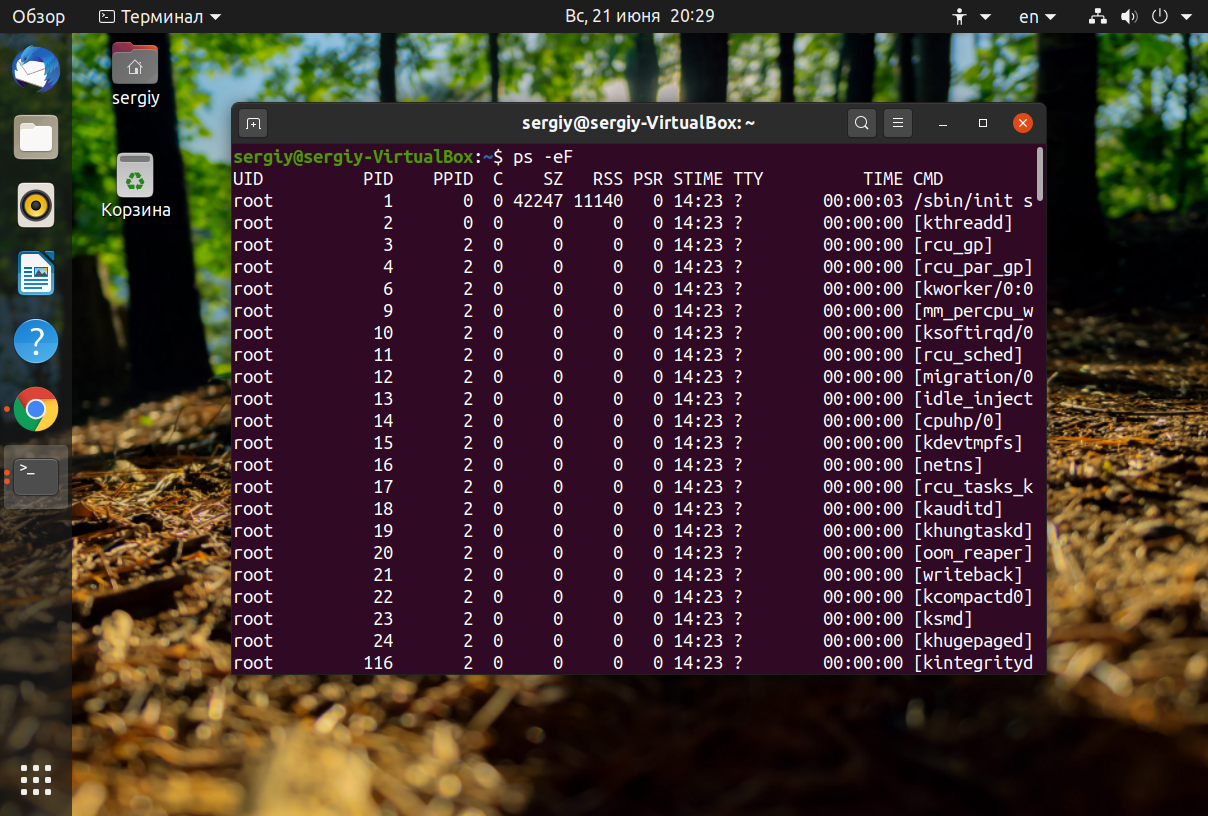Launch Google Chrome from the dock
The image size is (1208, 816).
pos(36,409)
